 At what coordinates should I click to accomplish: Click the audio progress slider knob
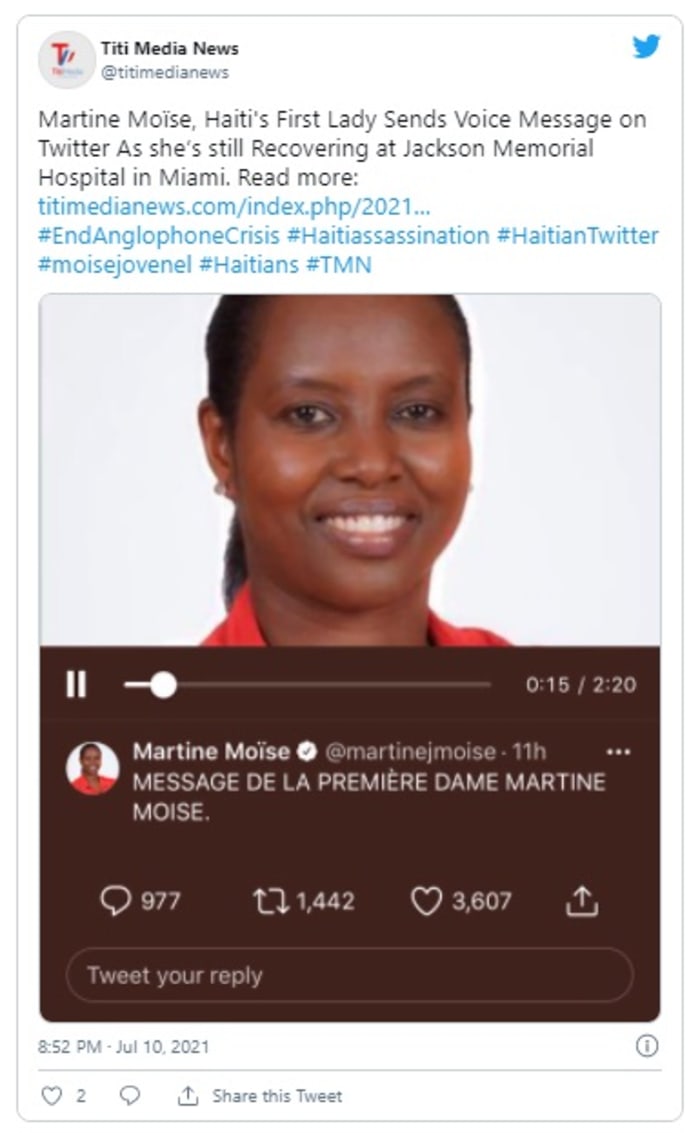pos(163,684)
